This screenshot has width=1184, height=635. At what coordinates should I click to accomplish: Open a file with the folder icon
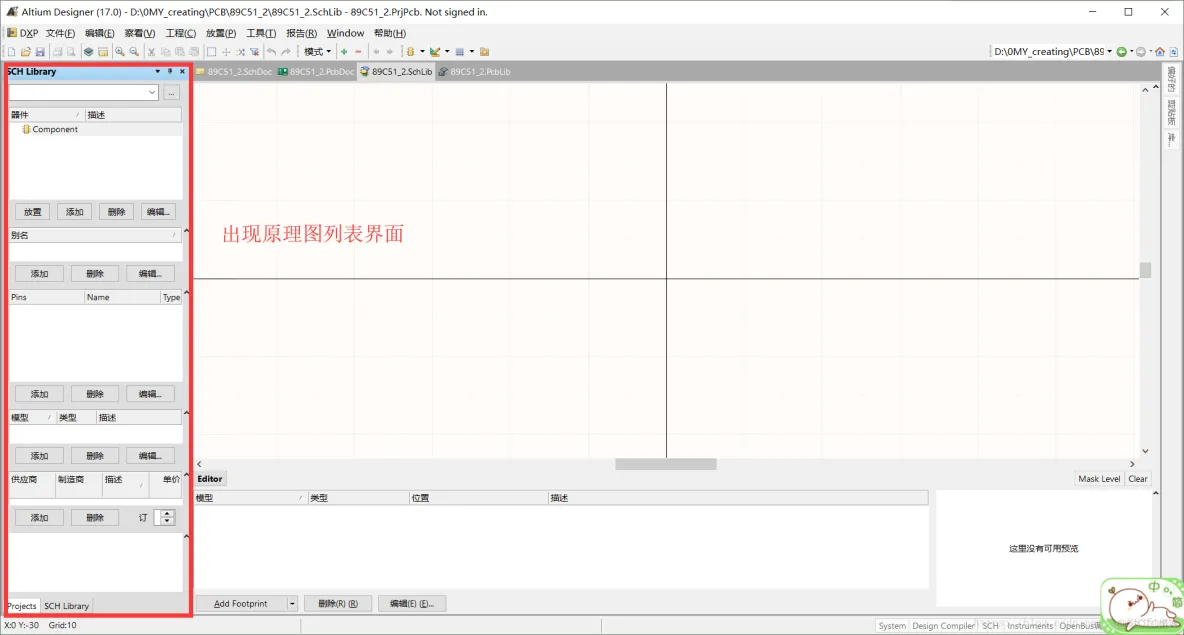pos(26,52)
